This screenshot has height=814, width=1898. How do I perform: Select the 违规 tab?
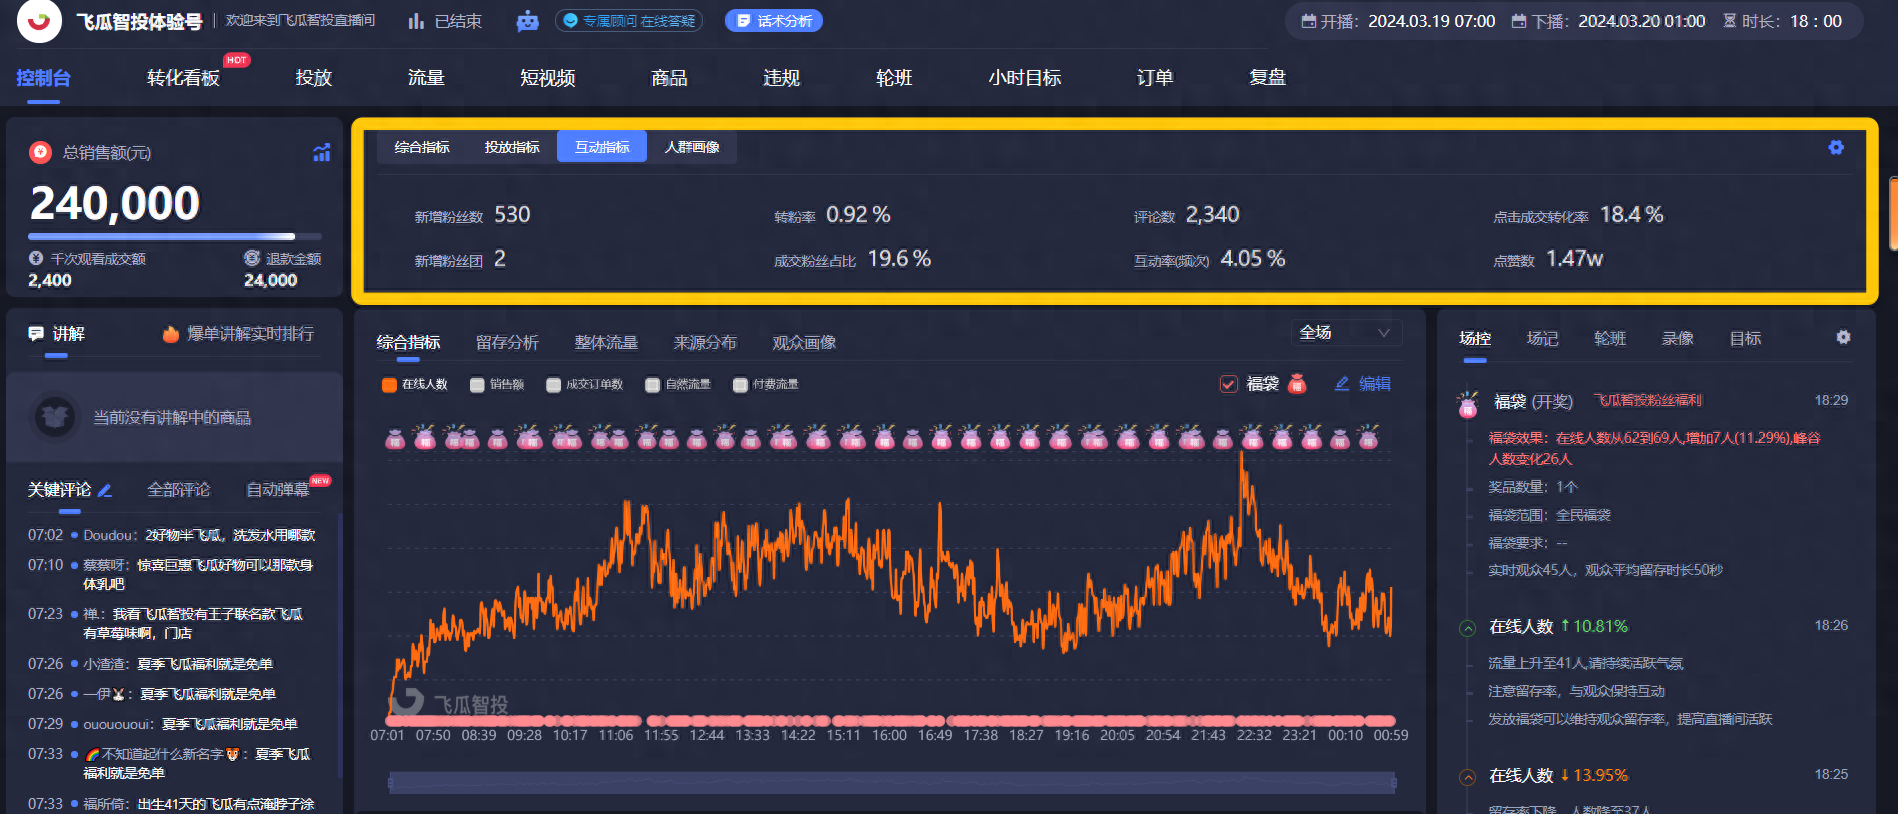782,78
